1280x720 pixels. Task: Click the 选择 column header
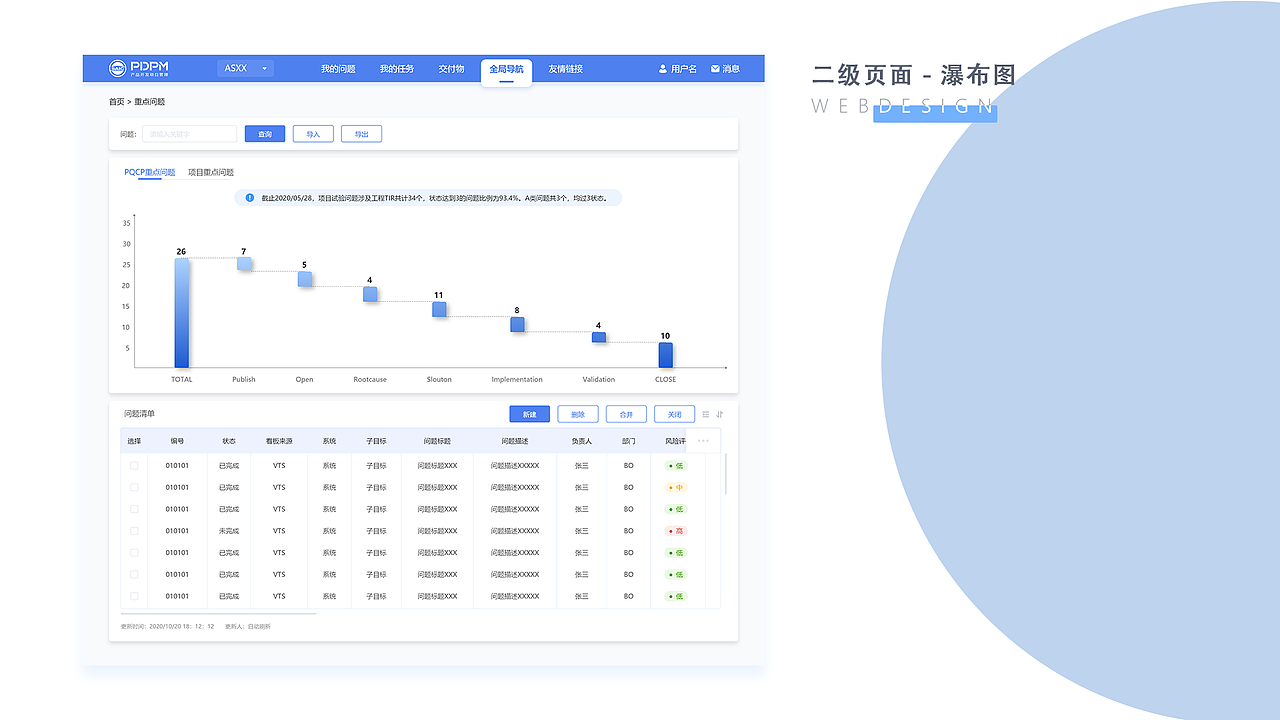click(134, 441)
